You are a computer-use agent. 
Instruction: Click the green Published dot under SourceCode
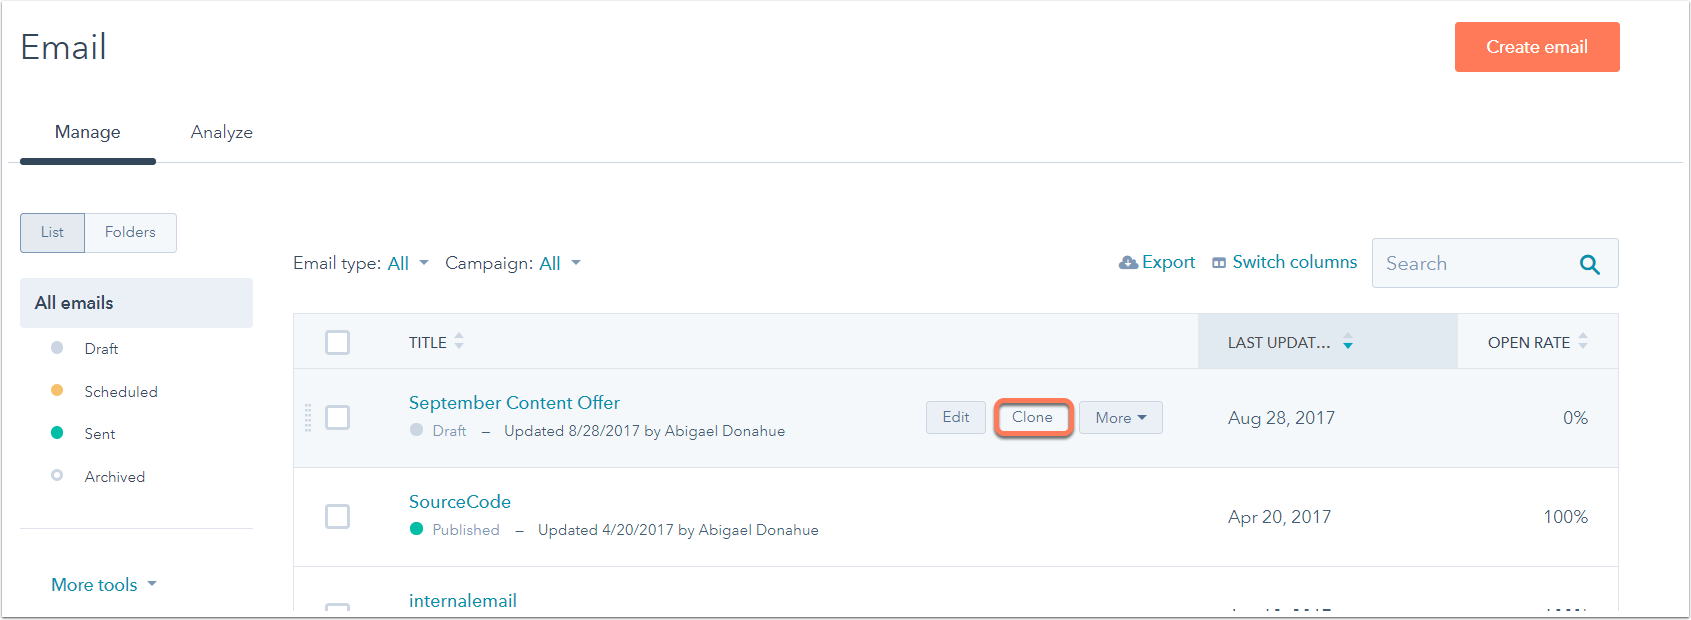pos(417,529)
